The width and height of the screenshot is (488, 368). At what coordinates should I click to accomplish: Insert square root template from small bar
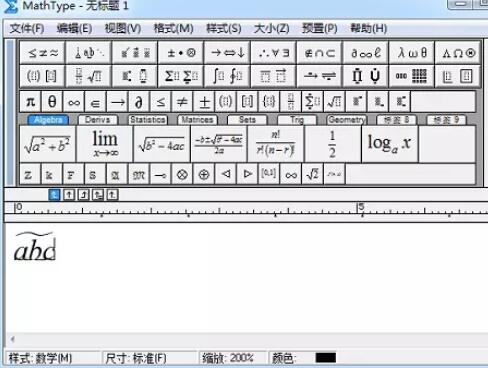coord(334,102)
